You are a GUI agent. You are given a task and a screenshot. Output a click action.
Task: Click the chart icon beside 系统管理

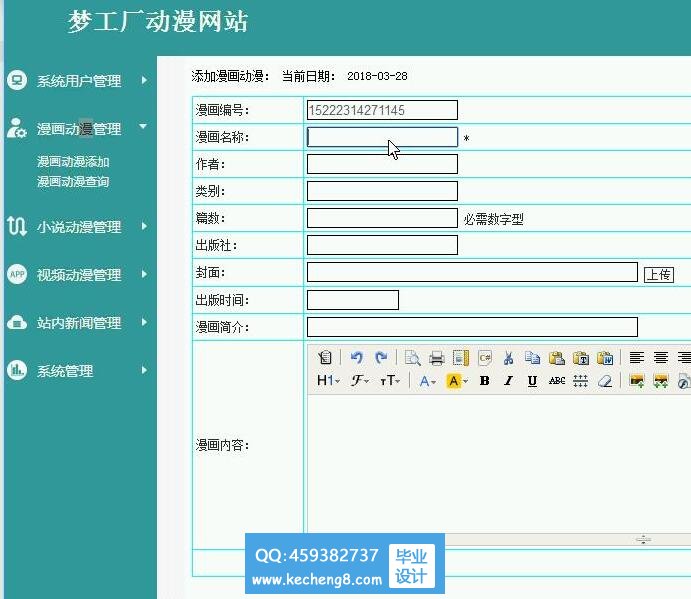click(17, 370)
